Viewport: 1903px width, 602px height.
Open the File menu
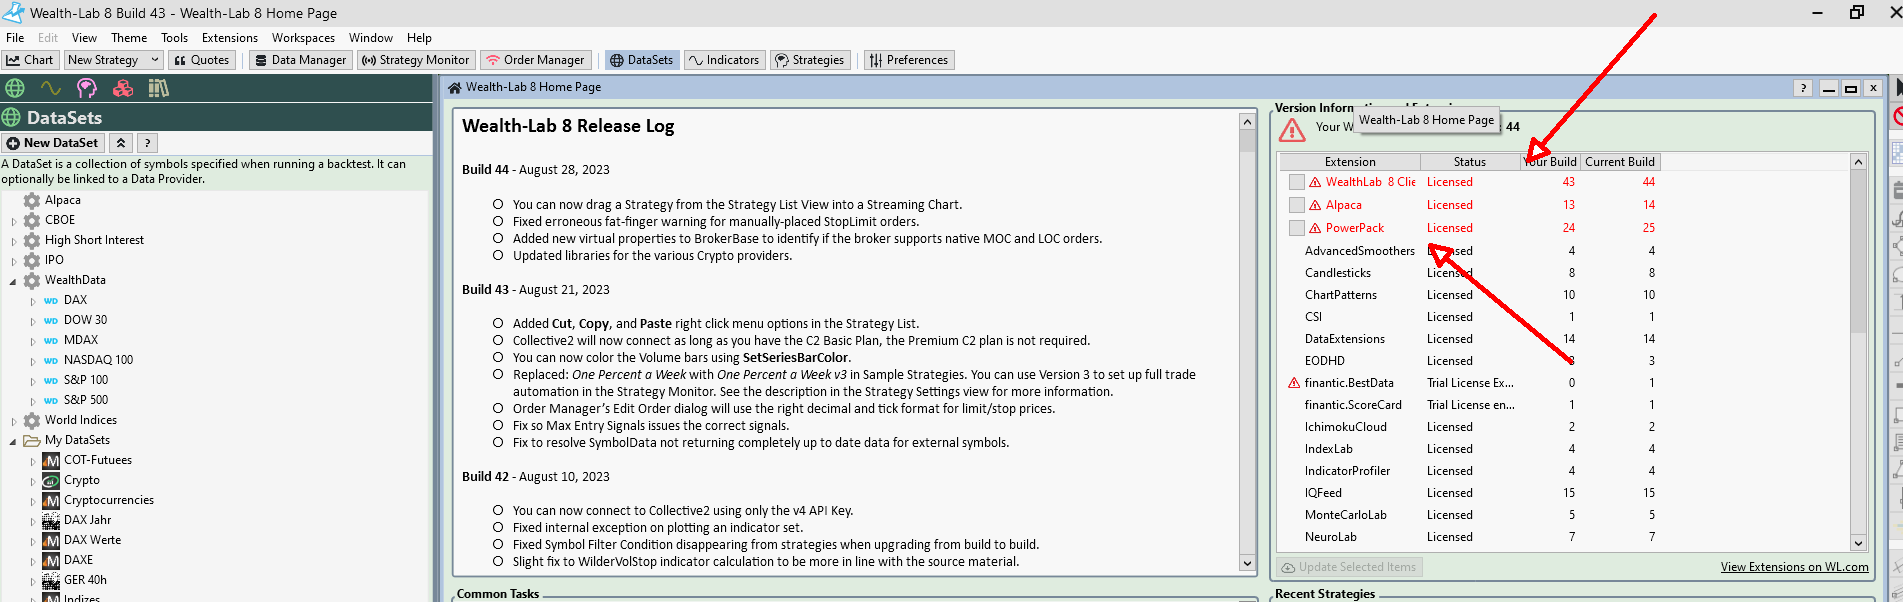click(x=15, y=38)
